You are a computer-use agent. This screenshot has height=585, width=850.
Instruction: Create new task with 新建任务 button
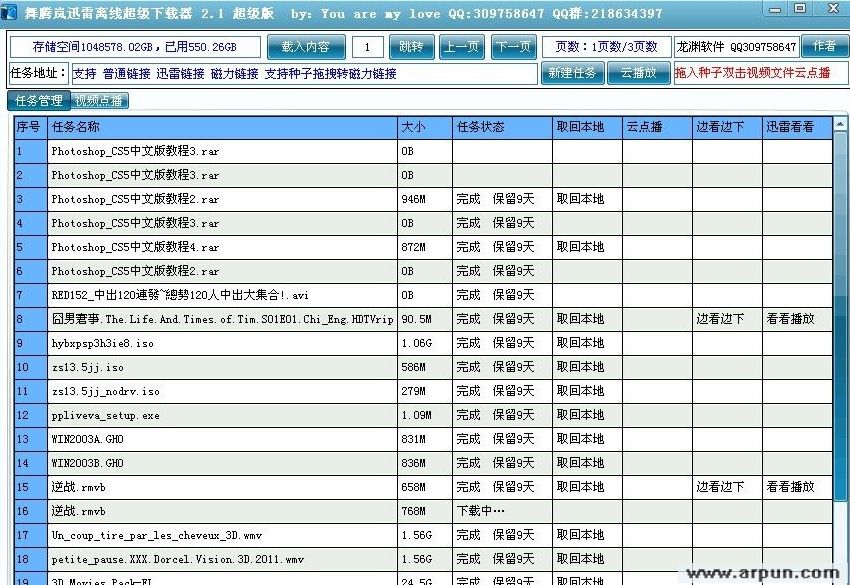pos(572,73)
